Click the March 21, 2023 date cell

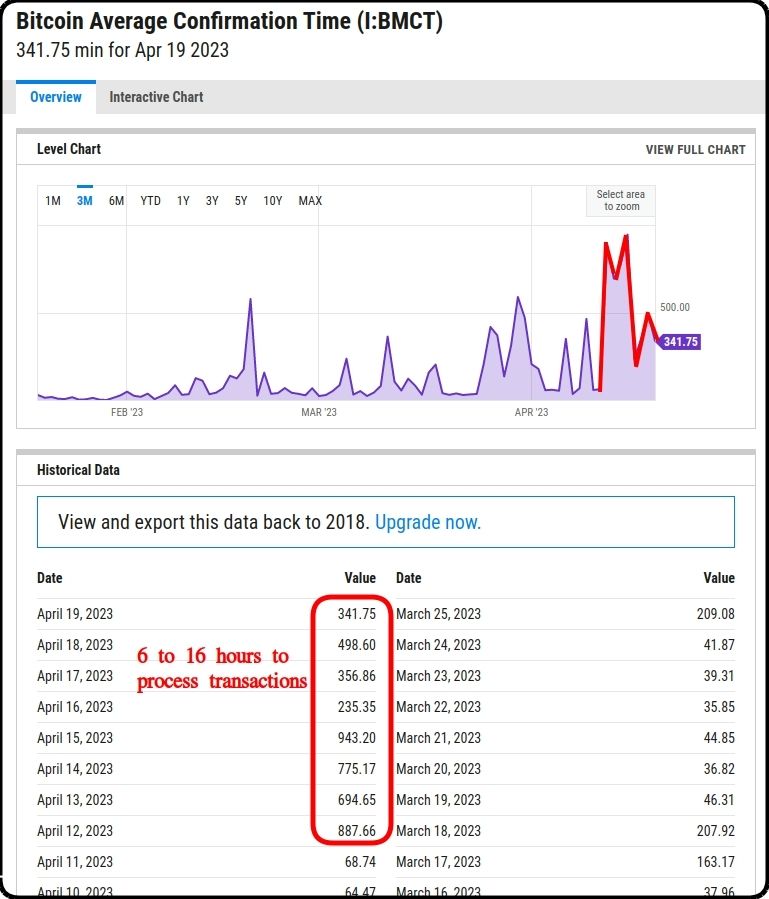(x=438, y=738)
